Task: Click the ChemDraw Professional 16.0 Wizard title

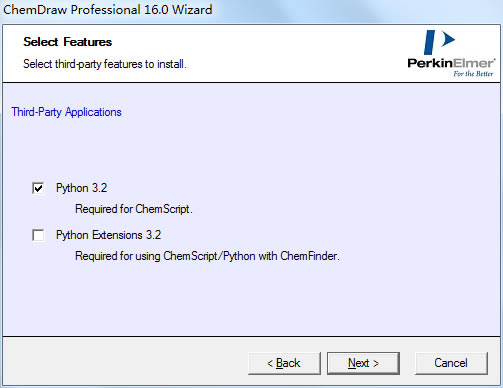Action: (108, 9)
